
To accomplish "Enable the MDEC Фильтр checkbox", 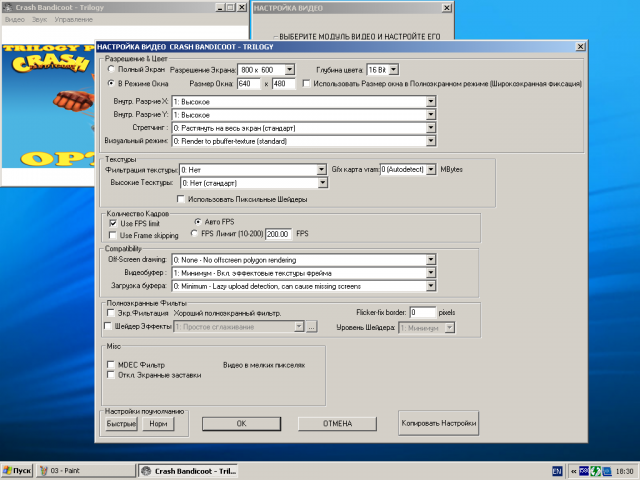I will tap(111, 364).
